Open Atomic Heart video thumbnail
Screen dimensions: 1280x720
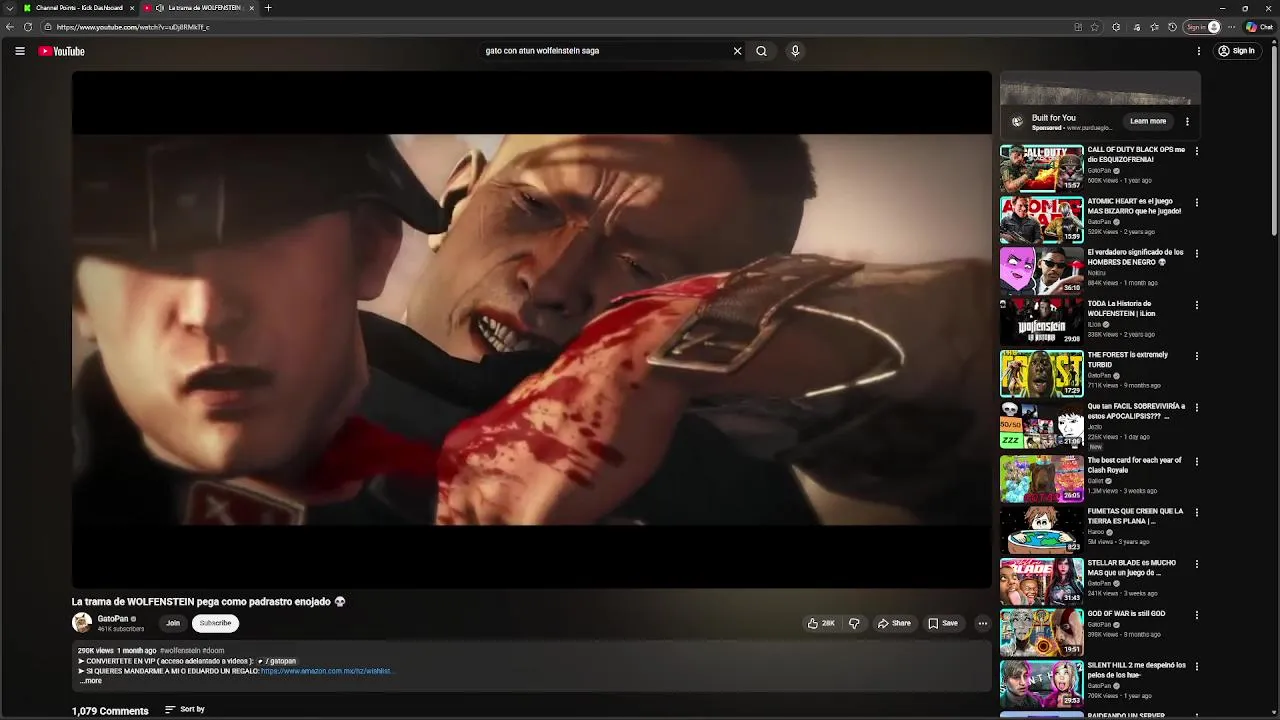[x=1041, y=219]
